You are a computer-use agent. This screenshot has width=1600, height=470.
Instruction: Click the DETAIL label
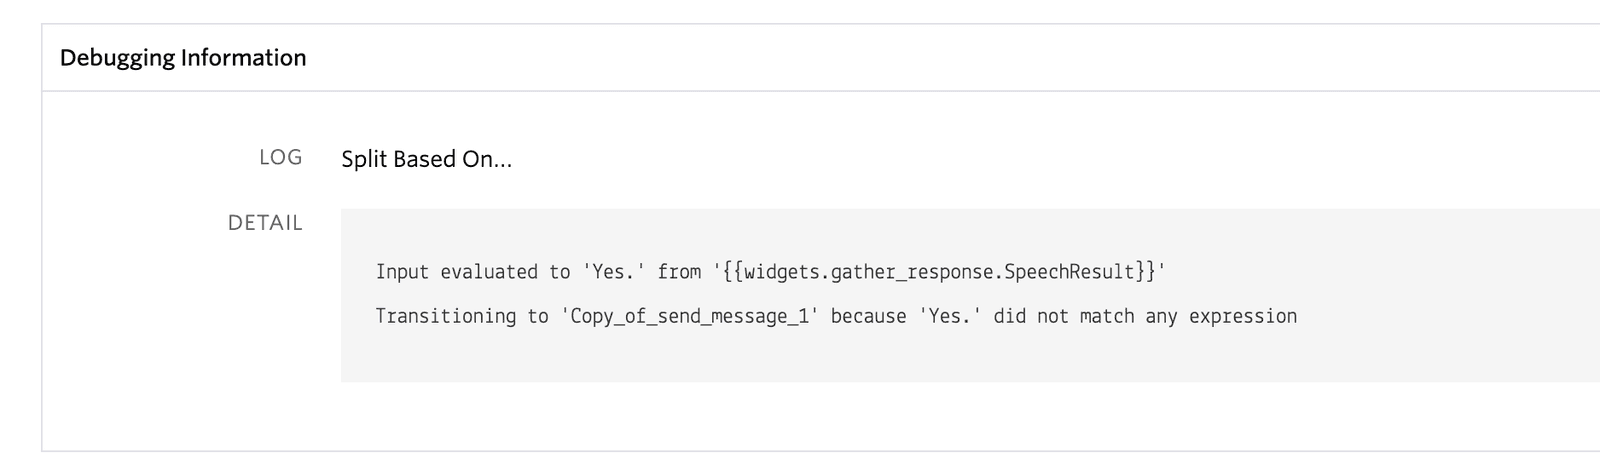click(x=265, y=223)
